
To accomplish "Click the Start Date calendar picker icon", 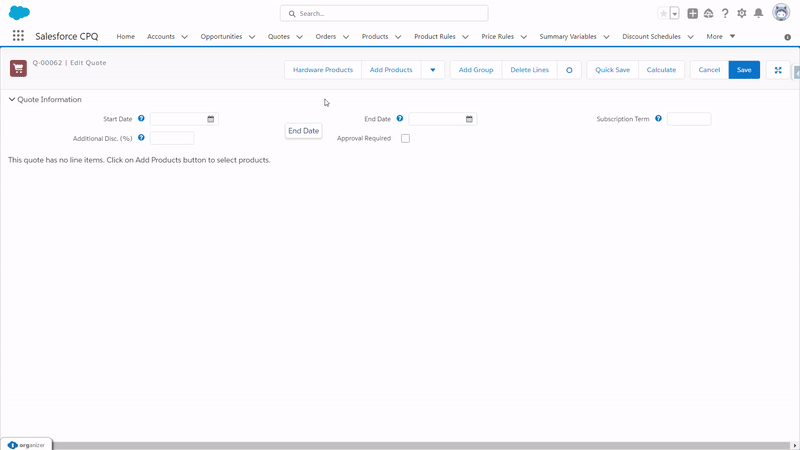I will [x=211, y=119].
